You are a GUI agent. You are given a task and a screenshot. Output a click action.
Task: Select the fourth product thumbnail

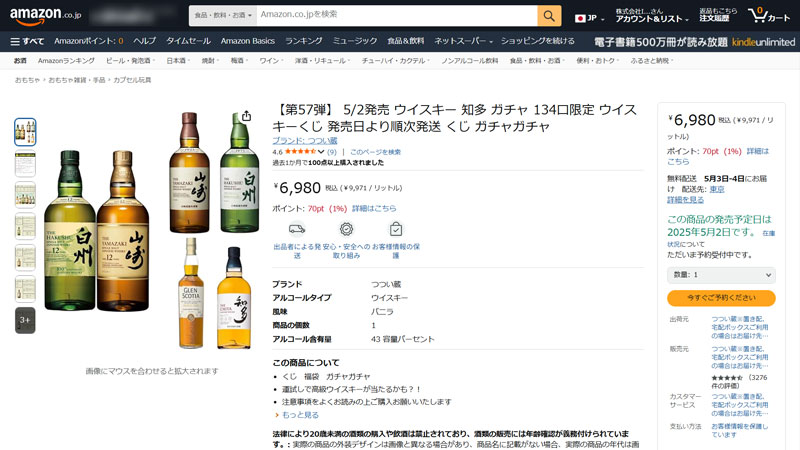[25, 226]
